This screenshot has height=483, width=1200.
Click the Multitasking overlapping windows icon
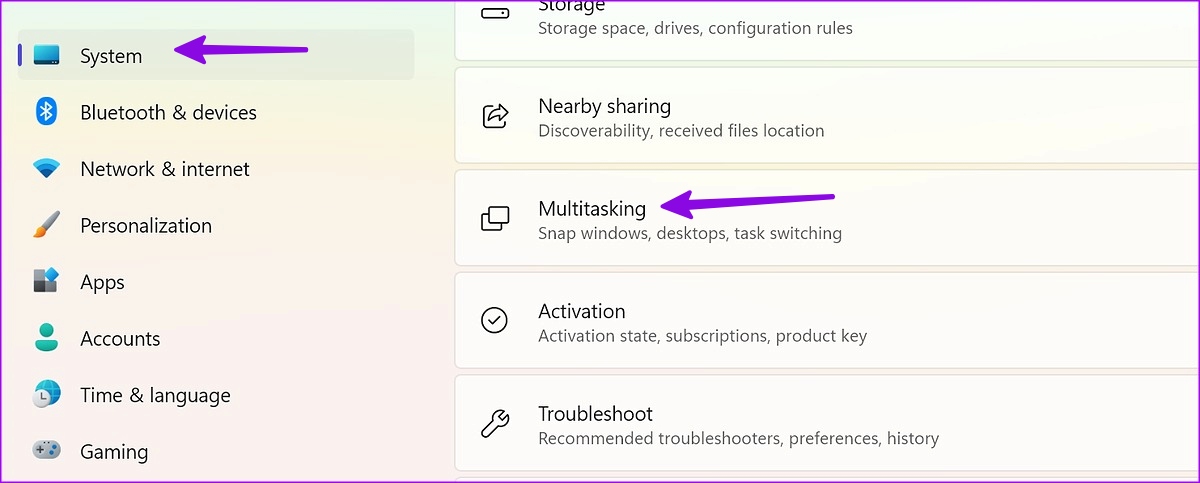[x=495, y=218]
